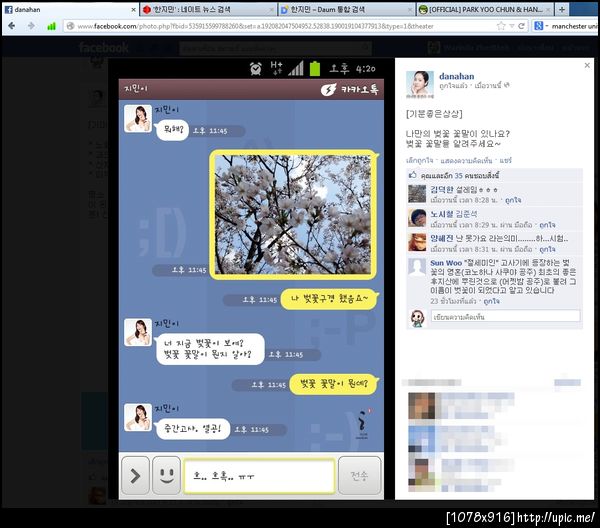The image size is (600, 528).
Task: Click 김덕한 commenter avatar
Action: pos(417,194)
